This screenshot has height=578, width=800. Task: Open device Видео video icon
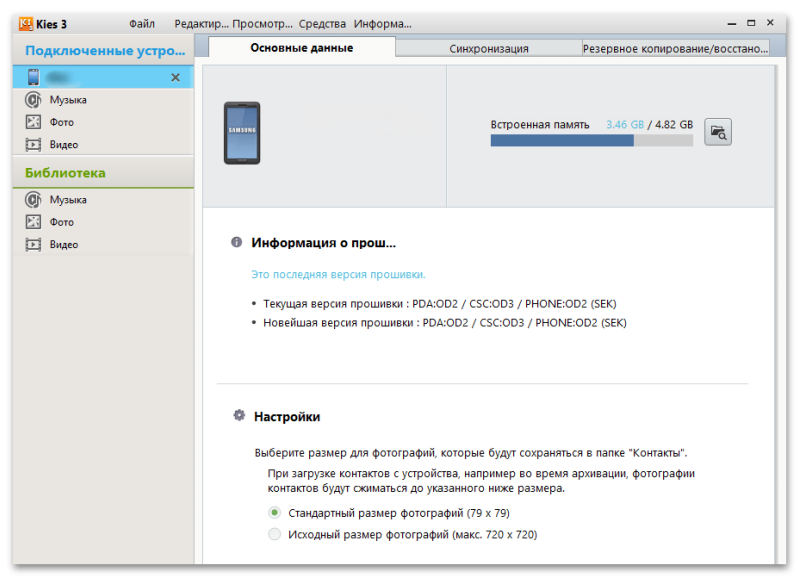(x=33, y=144)
